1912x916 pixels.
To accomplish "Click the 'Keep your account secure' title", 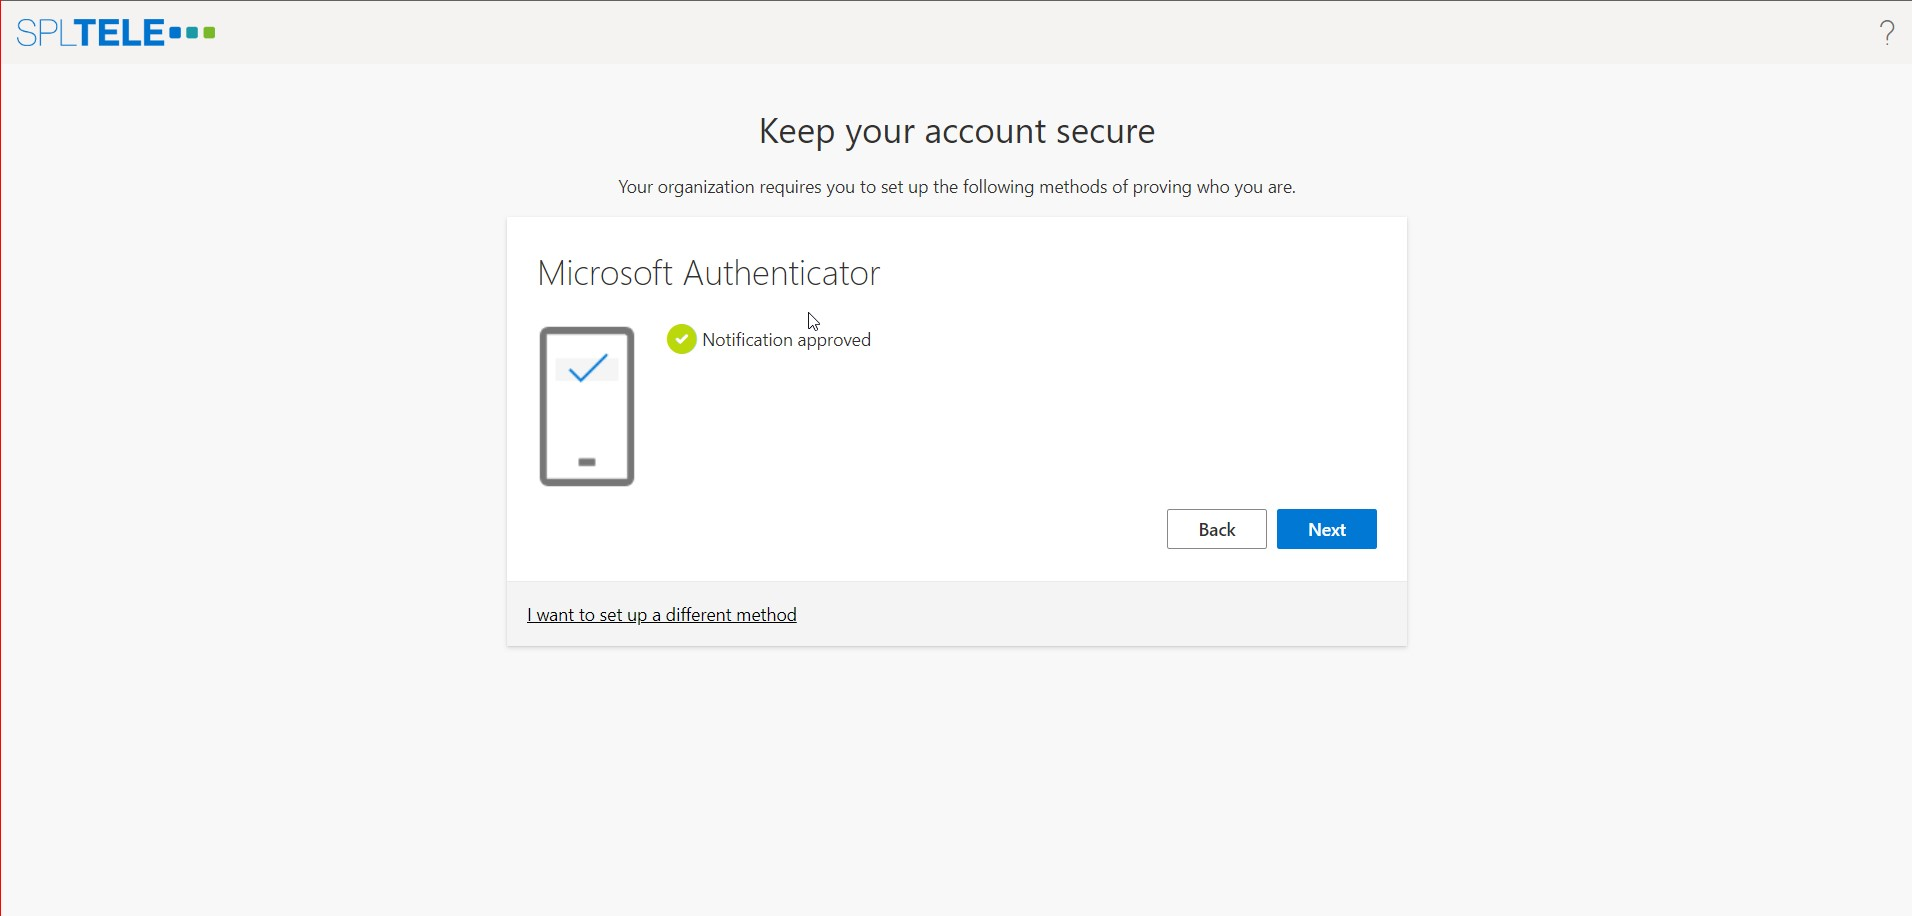I will point(957,132).
